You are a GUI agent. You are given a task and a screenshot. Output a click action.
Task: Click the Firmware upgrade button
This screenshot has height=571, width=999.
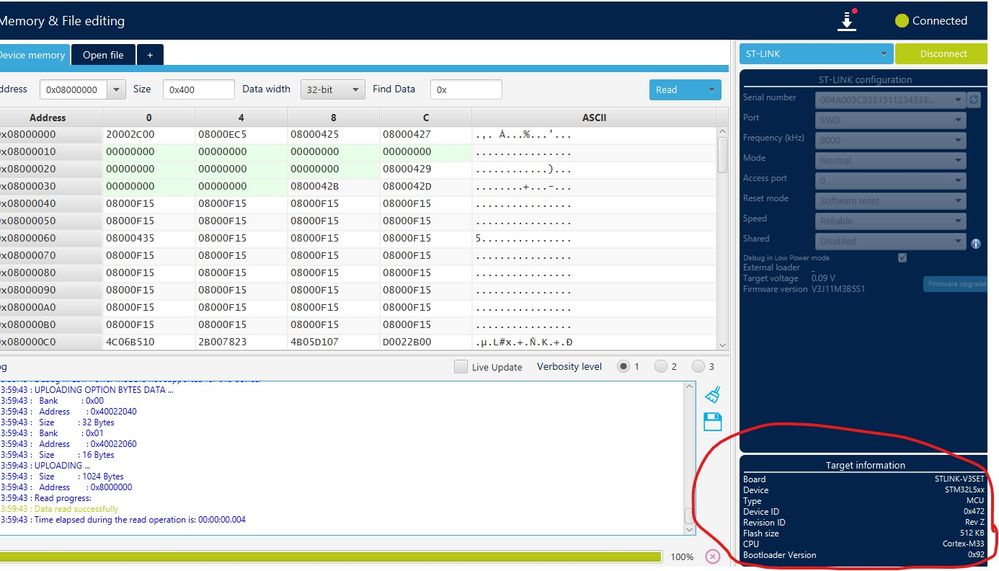coord(955,284)
